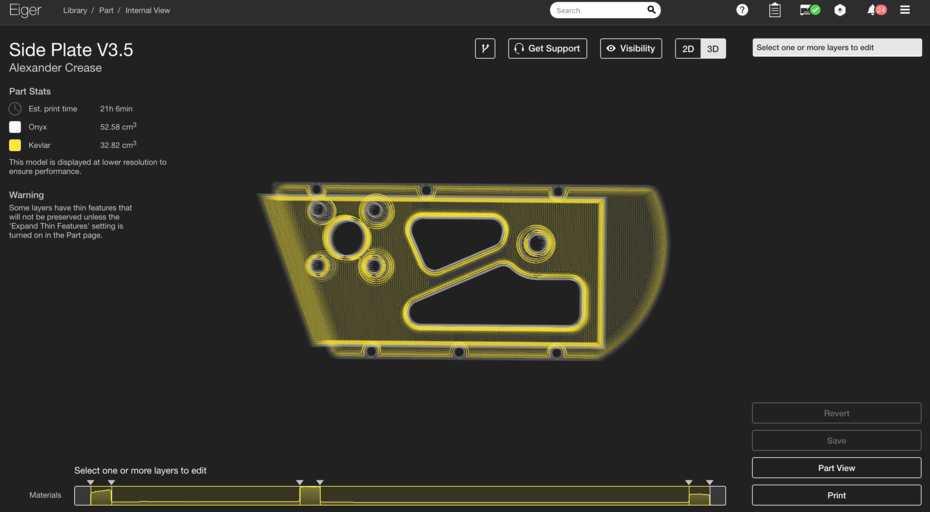
Task: Click into the Search field
Action: 598,10
